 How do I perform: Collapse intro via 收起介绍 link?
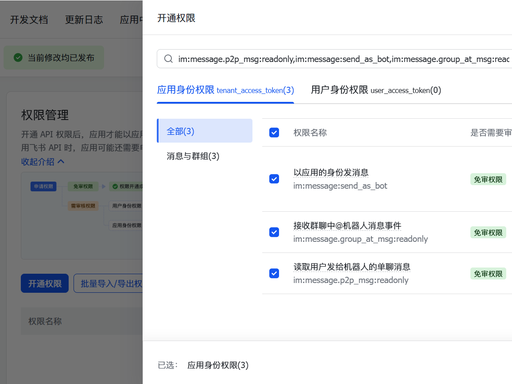pyautogui.click(x=42, y=162)
